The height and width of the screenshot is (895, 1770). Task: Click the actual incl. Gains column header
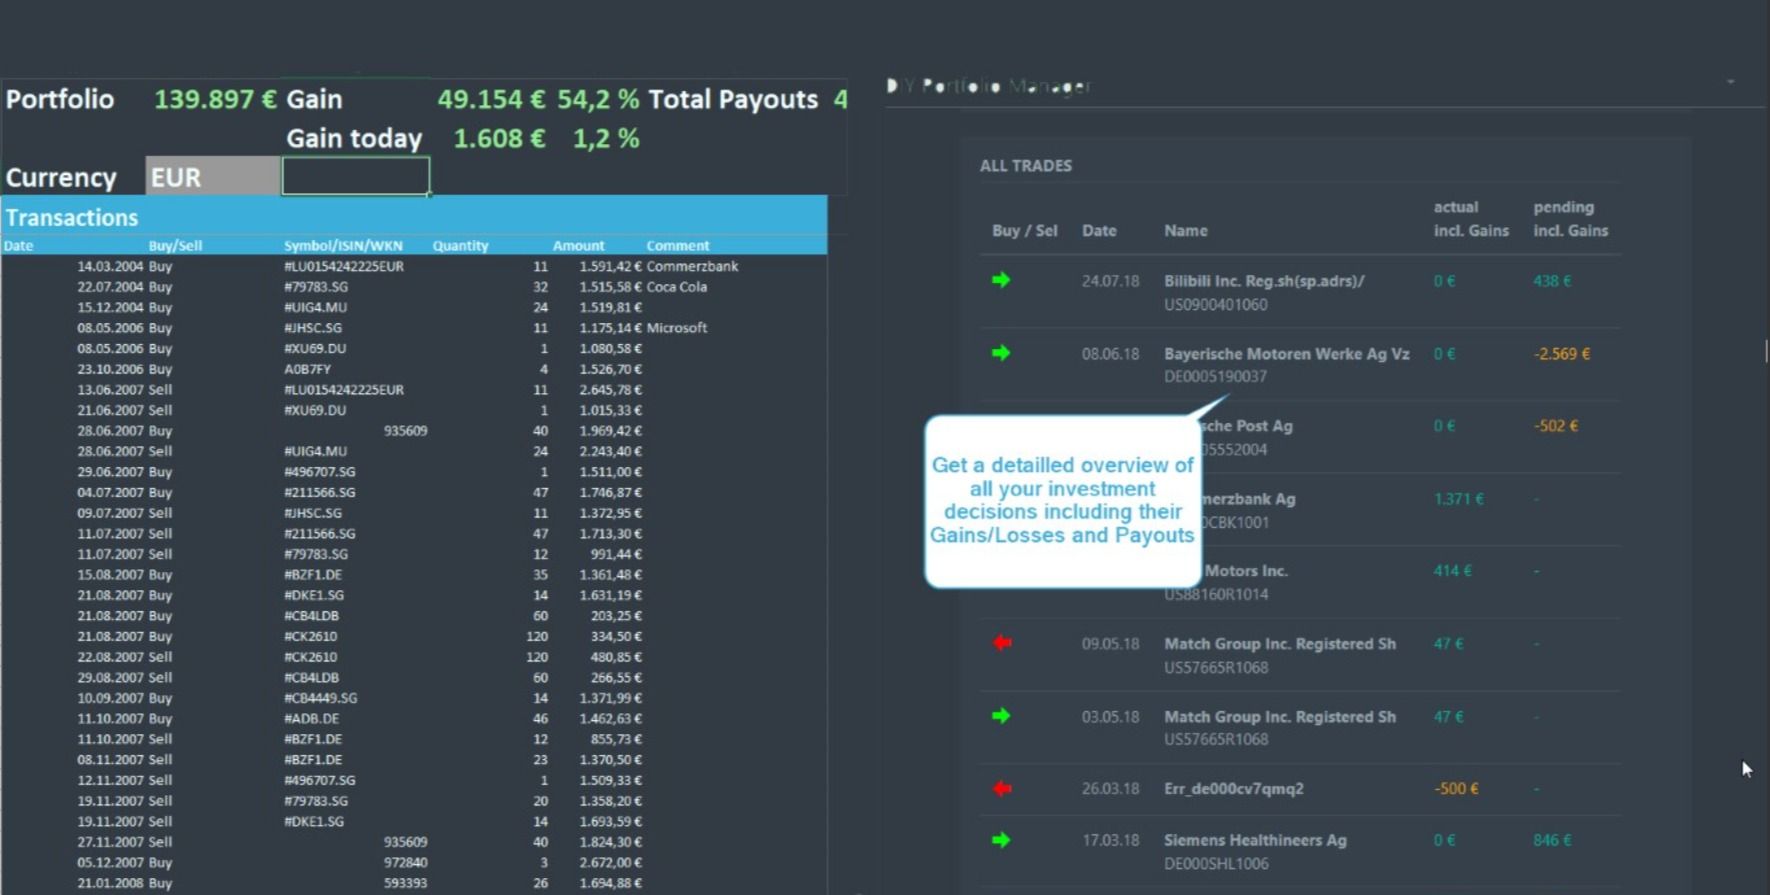1471,219
